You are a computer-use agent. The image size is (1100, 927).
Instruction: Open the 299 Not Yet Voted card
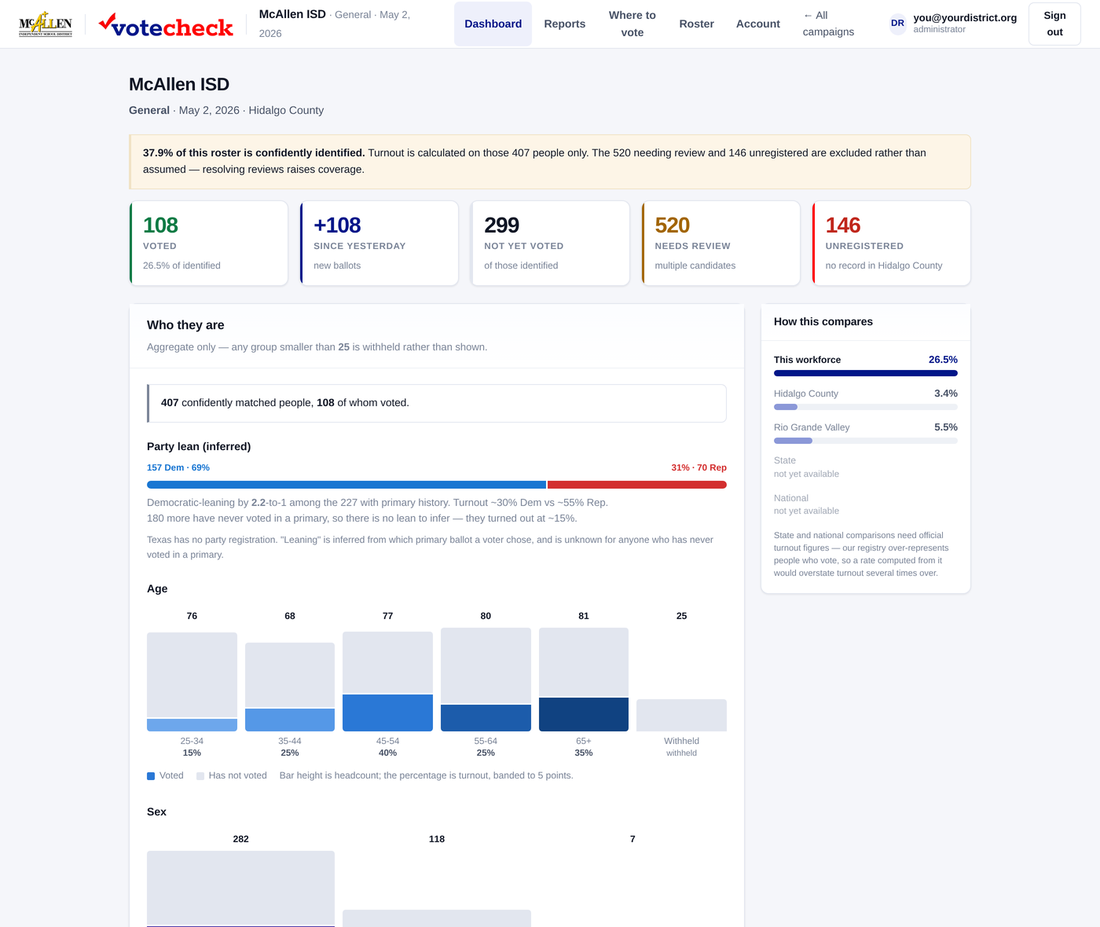coord(550,244)
